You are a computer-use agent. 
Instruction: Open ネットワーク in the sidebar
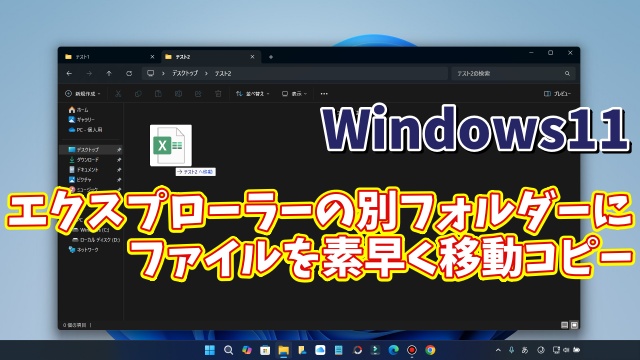[84, 250]
